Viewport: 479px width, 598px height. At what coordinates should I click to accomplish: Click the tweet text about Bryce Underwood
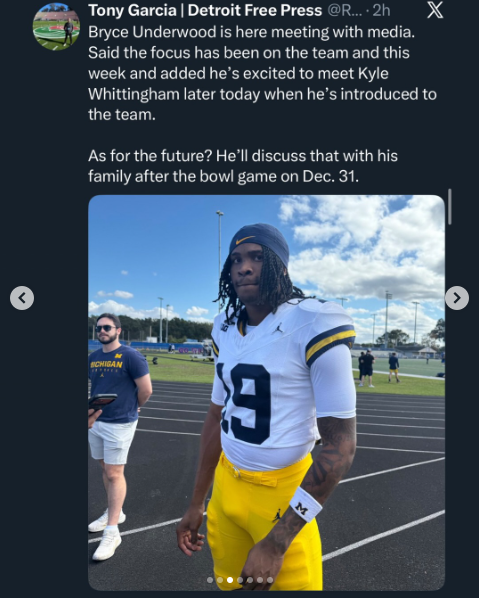click(262, 73)
